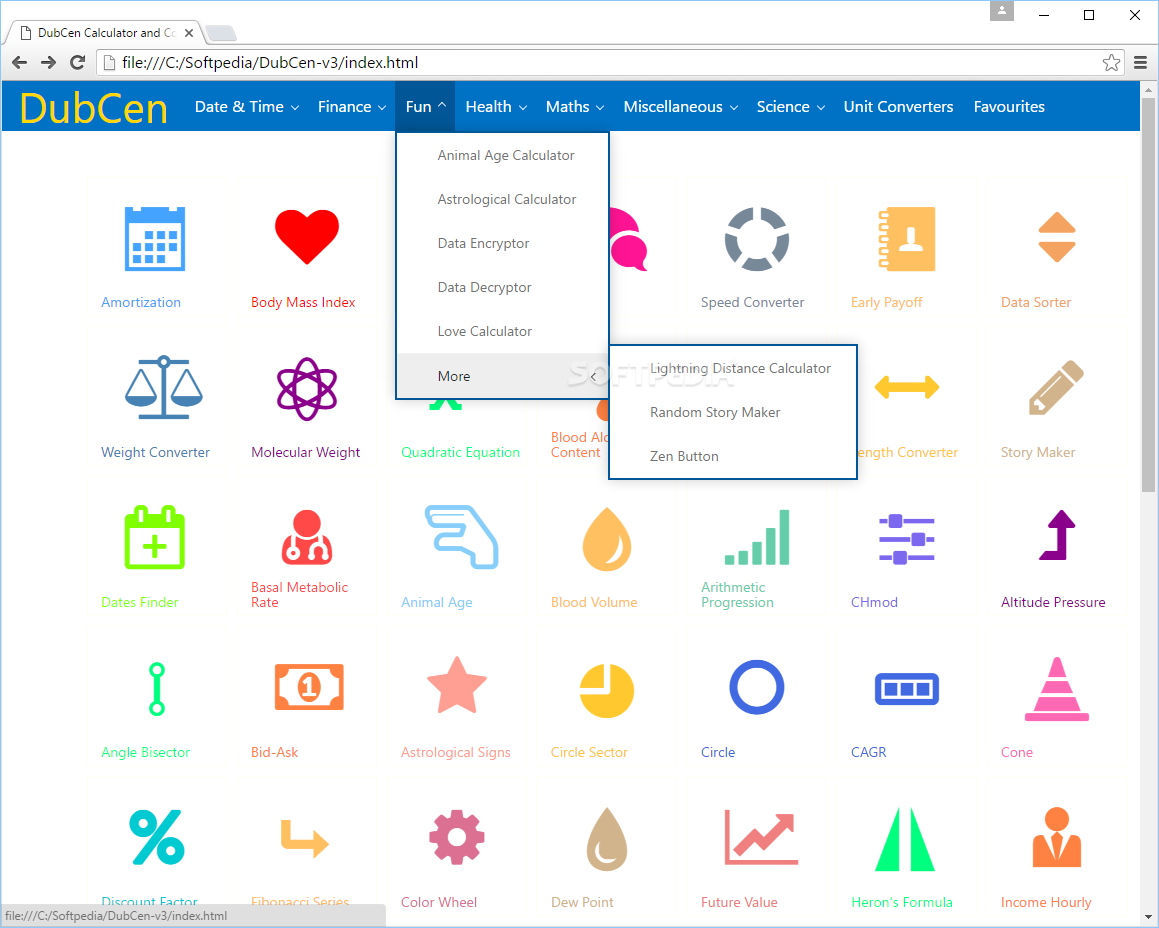Open the Maths dropdown menu

575,106
